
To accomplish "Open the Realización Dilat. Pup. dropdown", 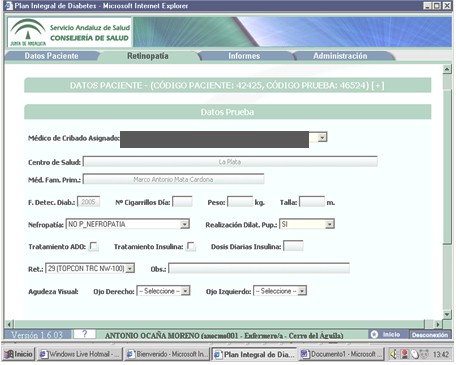I will click(329, 224).
